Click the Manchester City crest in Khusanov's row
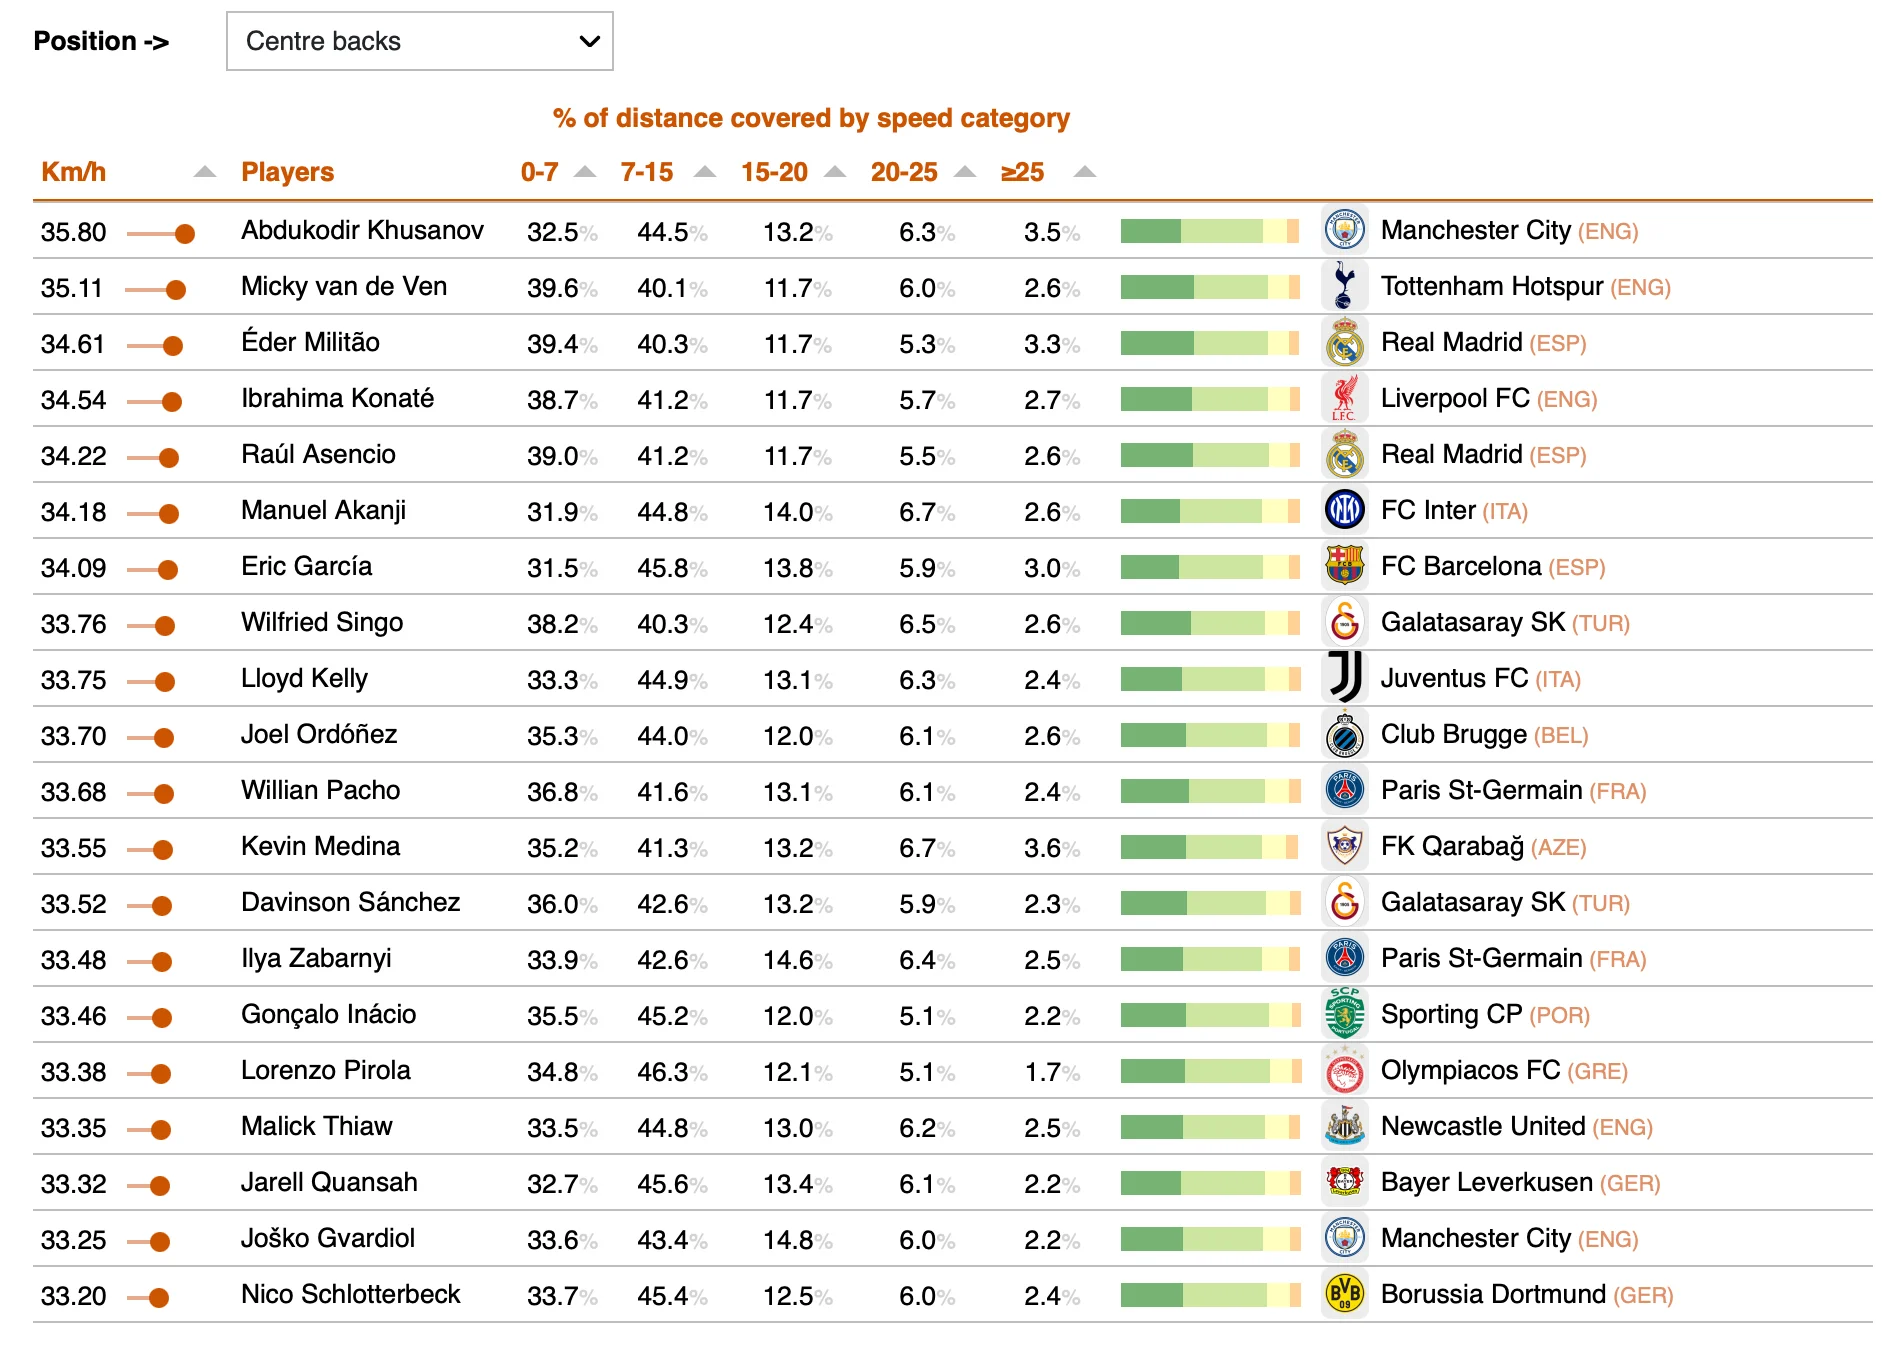The image size is (1903, 1355). [x=1344, y=231]
